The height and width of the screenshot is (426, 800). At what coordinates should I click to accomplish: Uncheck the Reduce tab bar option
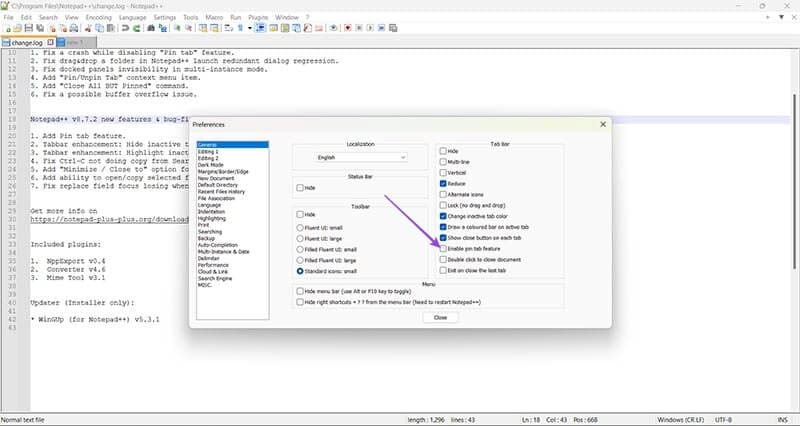[443, 184]
